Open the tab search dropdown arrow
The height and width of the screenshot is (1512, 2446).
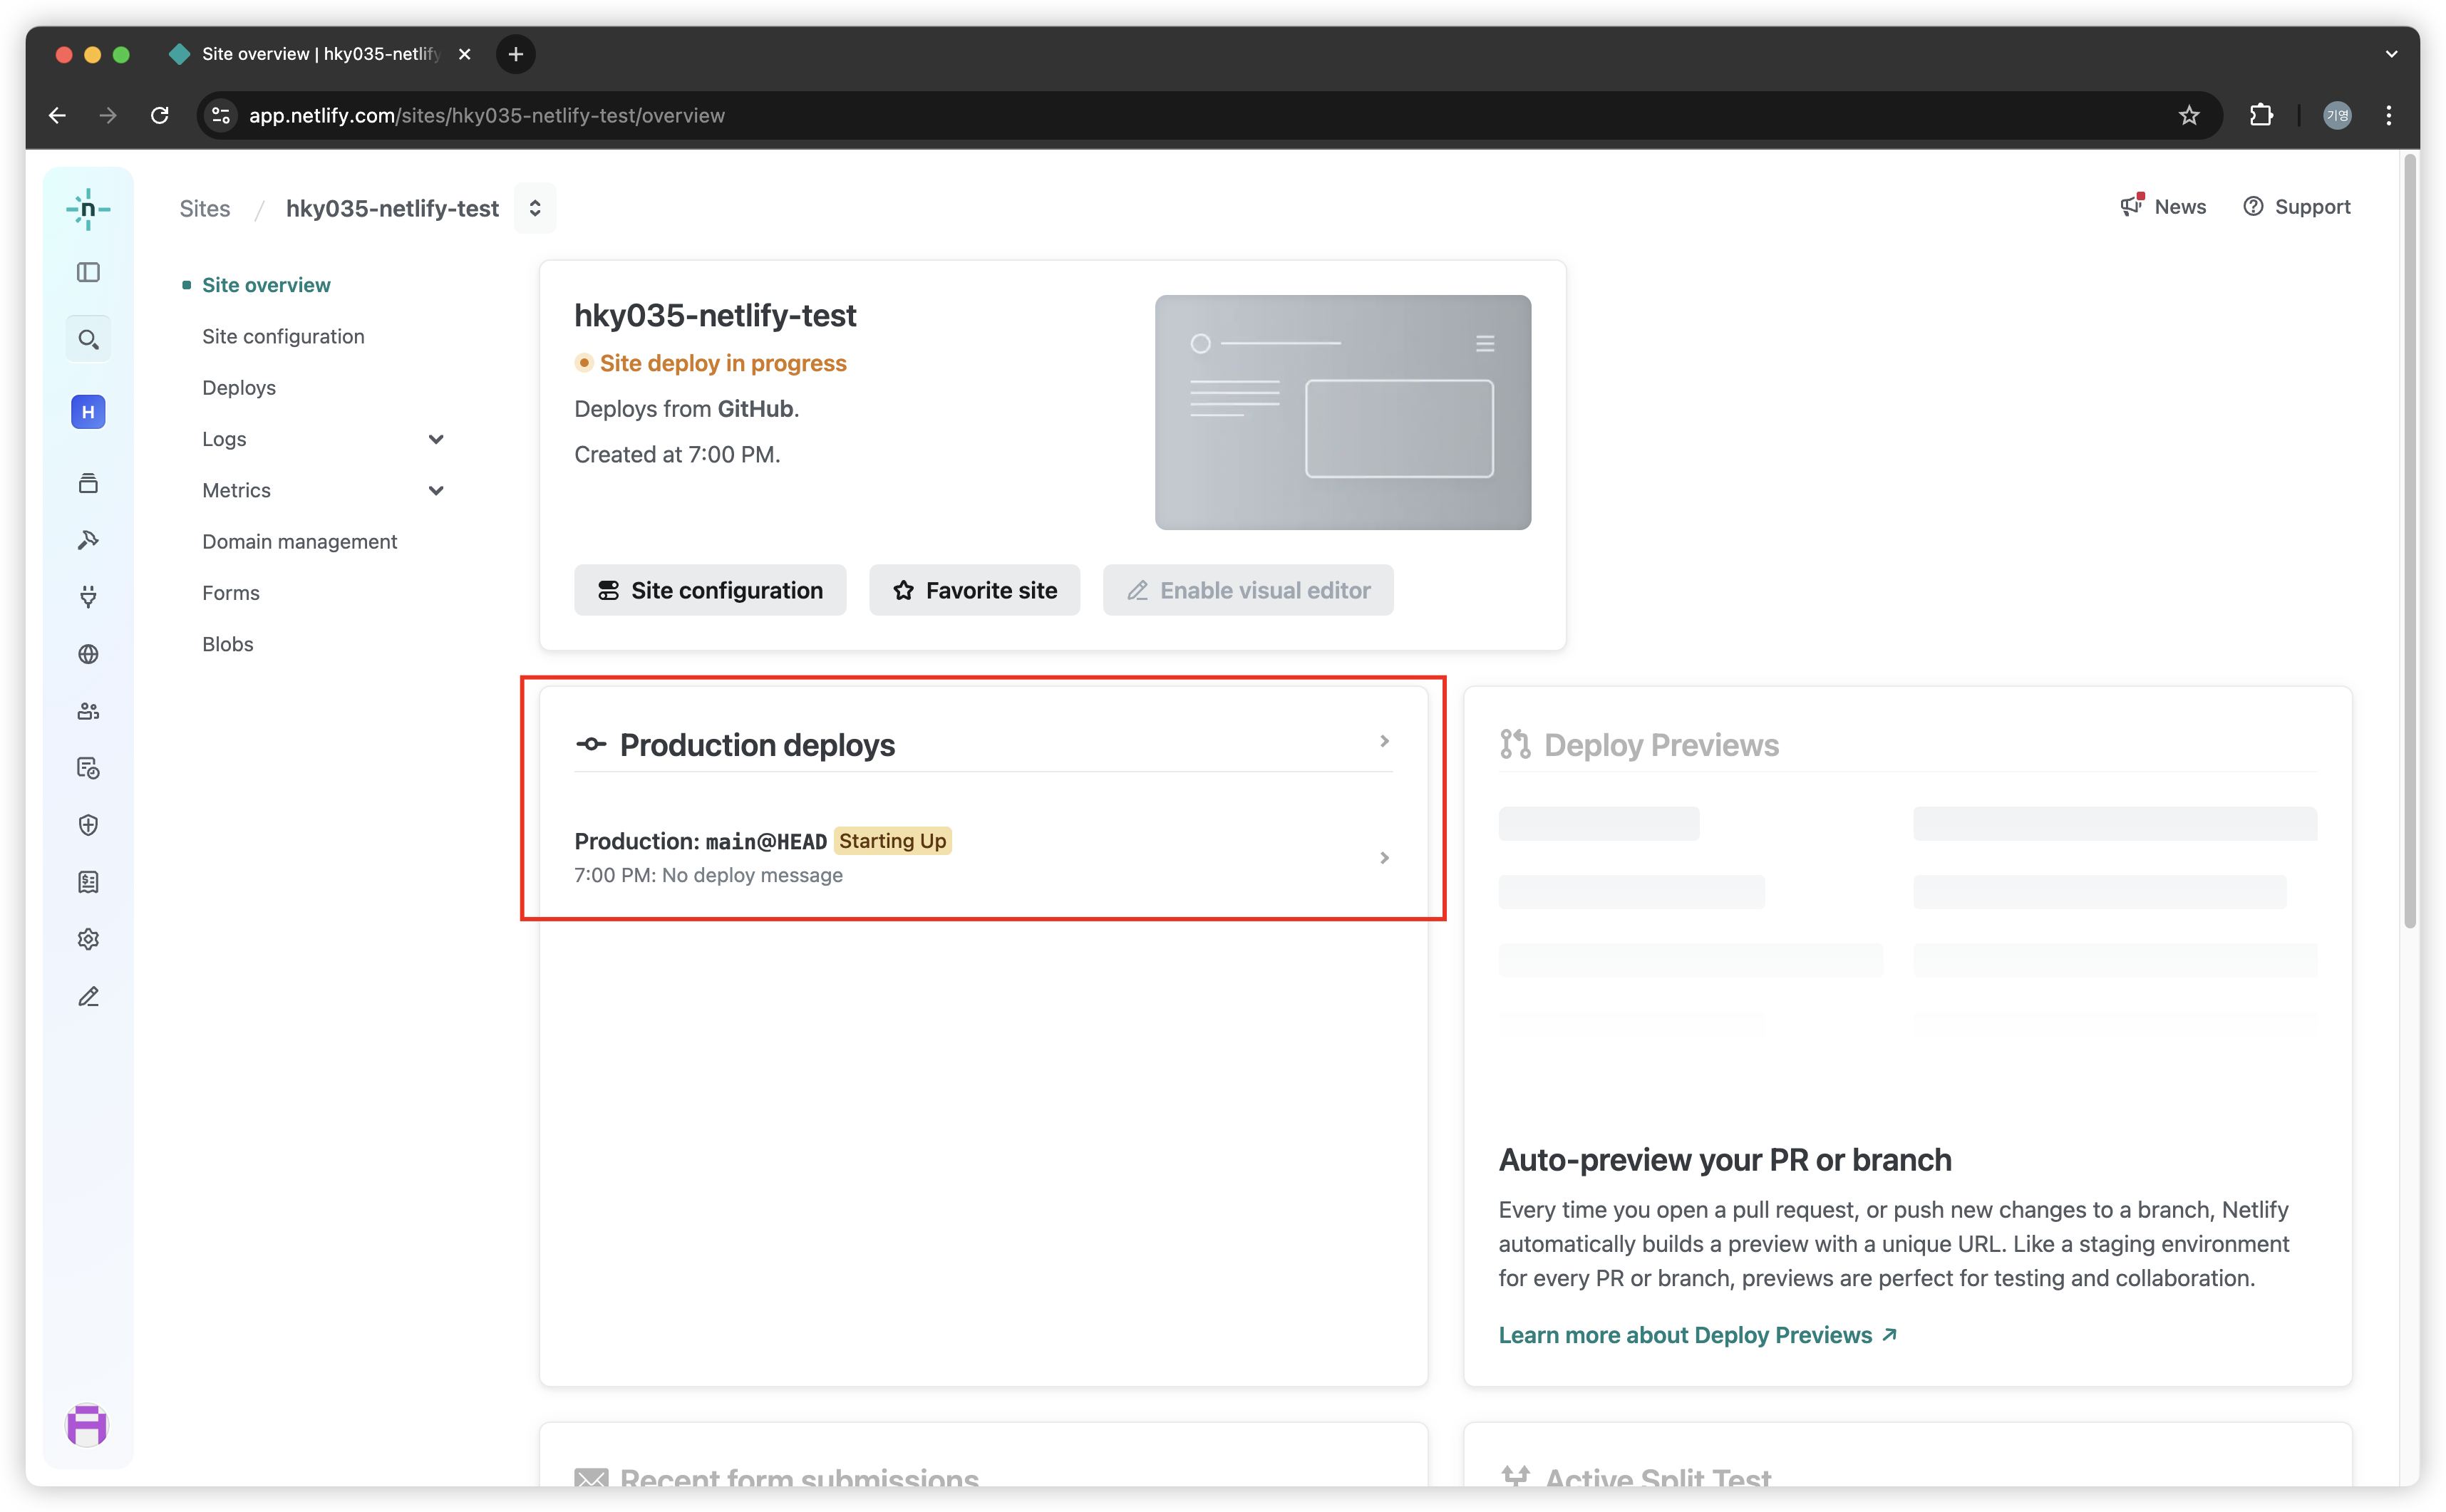(2391, 54)
